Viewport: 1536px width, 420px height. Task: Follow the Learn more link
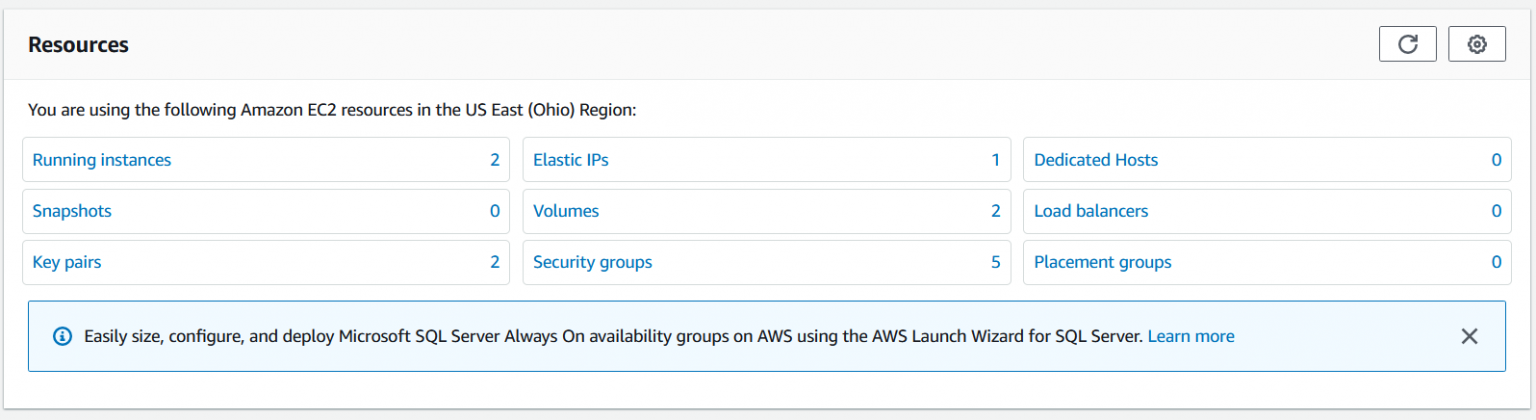click(1191, 336)
